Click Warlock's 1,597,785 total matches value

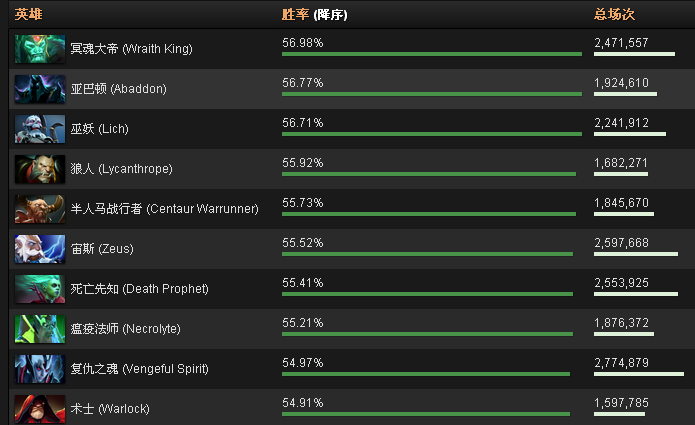tap(621, 403)
